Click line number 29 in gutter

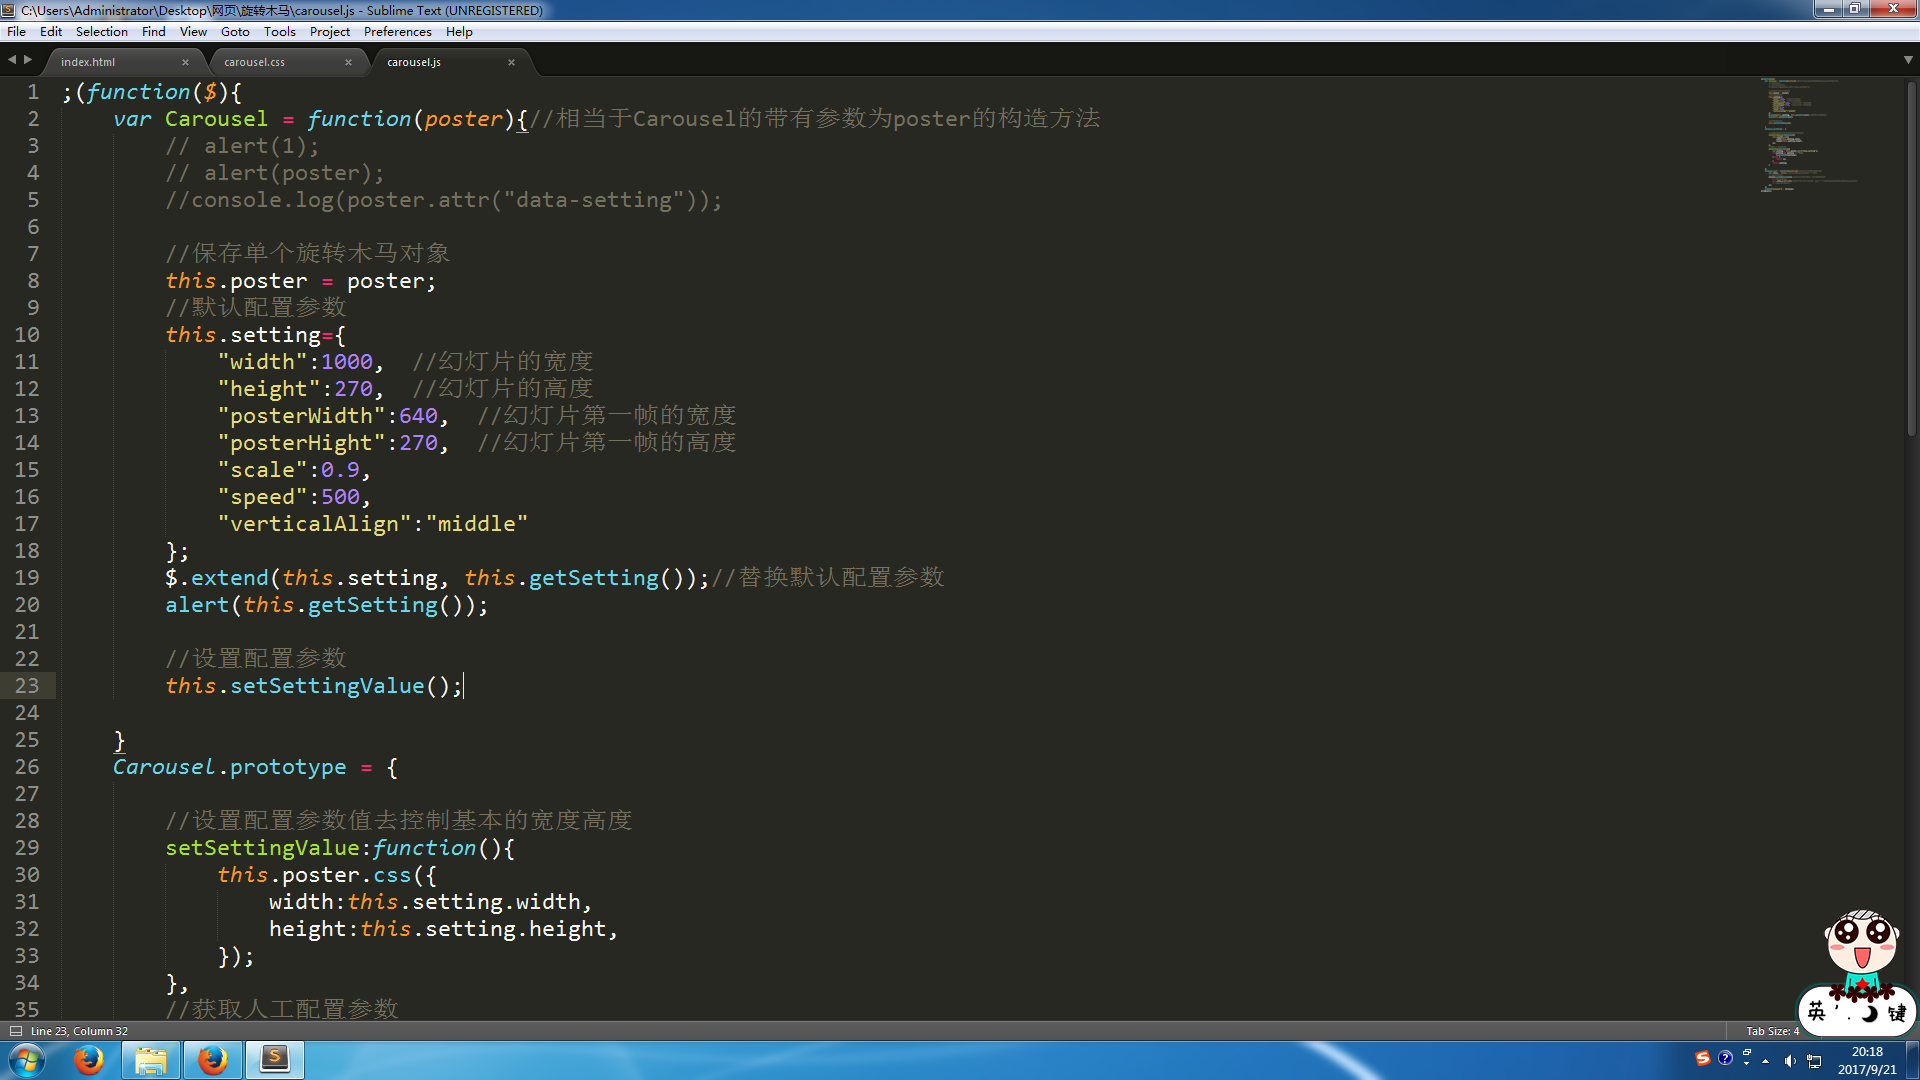click(x=27, y=848)
